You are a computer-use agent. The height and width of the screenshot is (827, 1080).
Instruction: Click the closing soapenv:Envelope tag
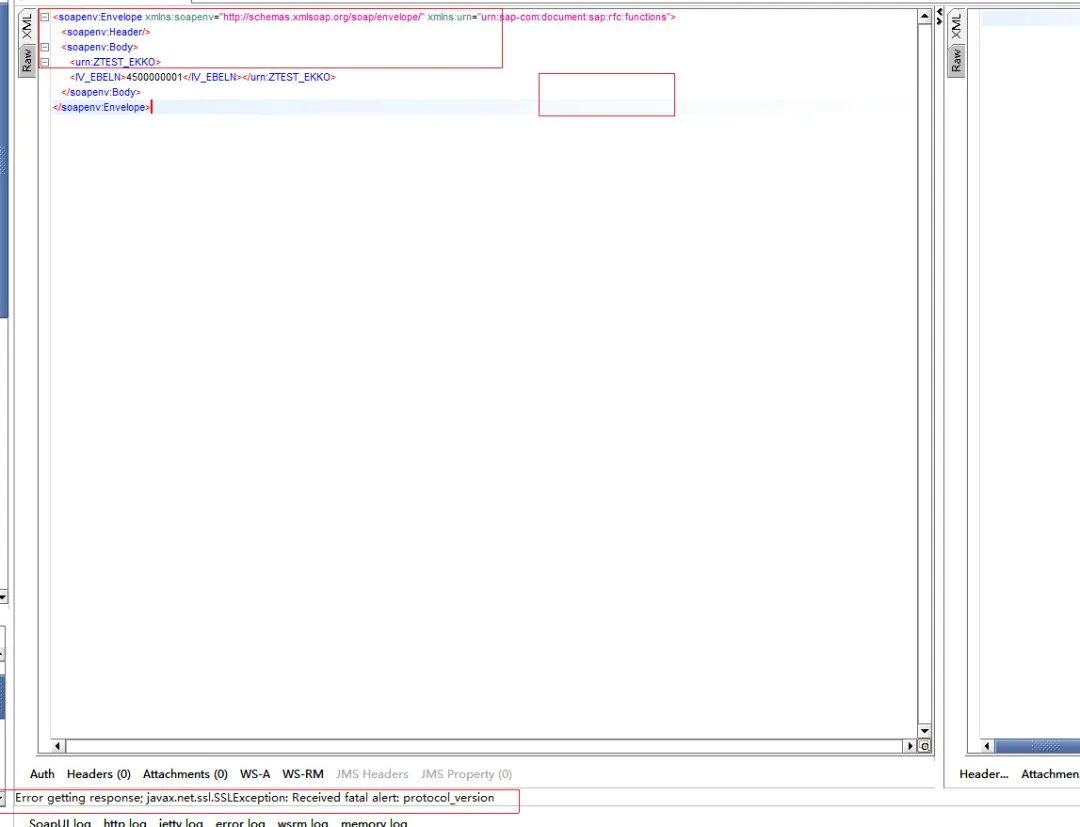101,107
